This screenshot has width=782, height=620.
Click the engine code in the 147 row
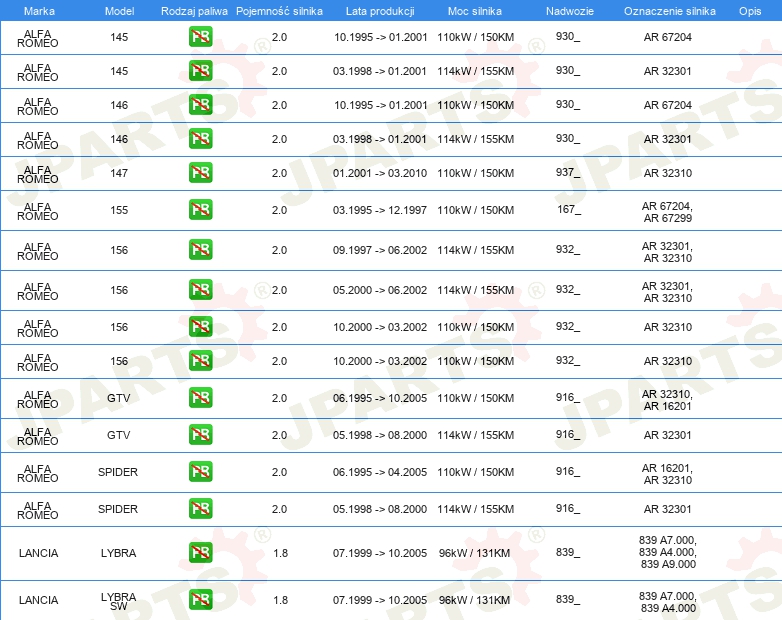667,173
